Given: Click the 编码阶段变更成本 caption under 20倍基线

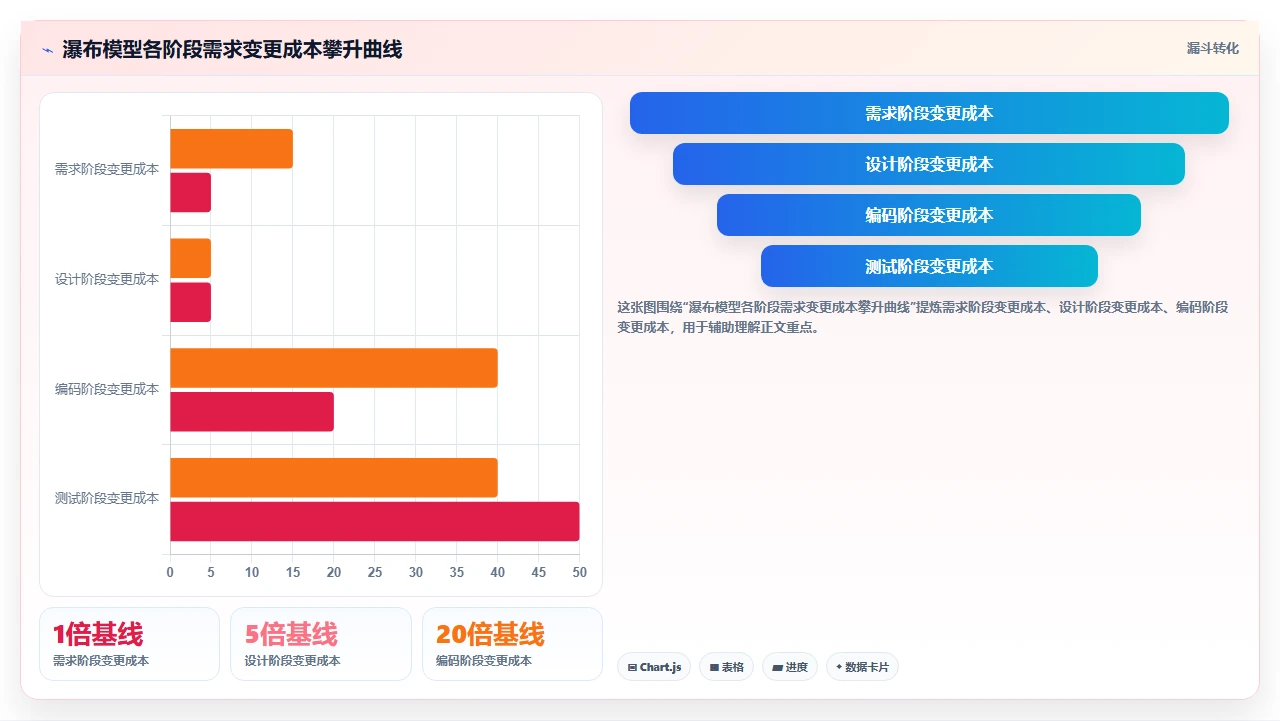Looking at the screenshot, I should [x=484, y=661].
